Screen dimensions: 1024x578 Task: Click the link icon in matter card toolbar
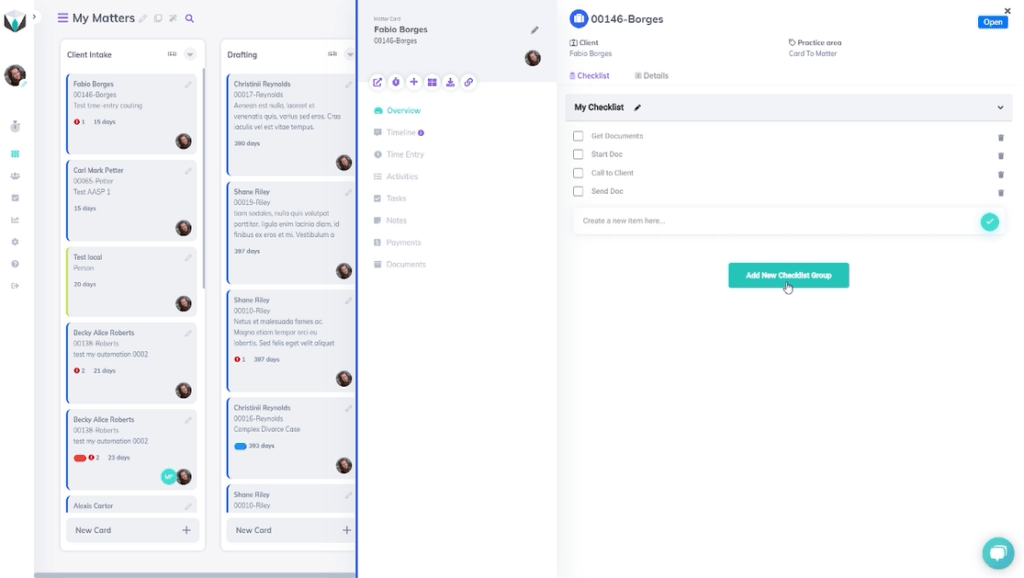click(468, 82)
